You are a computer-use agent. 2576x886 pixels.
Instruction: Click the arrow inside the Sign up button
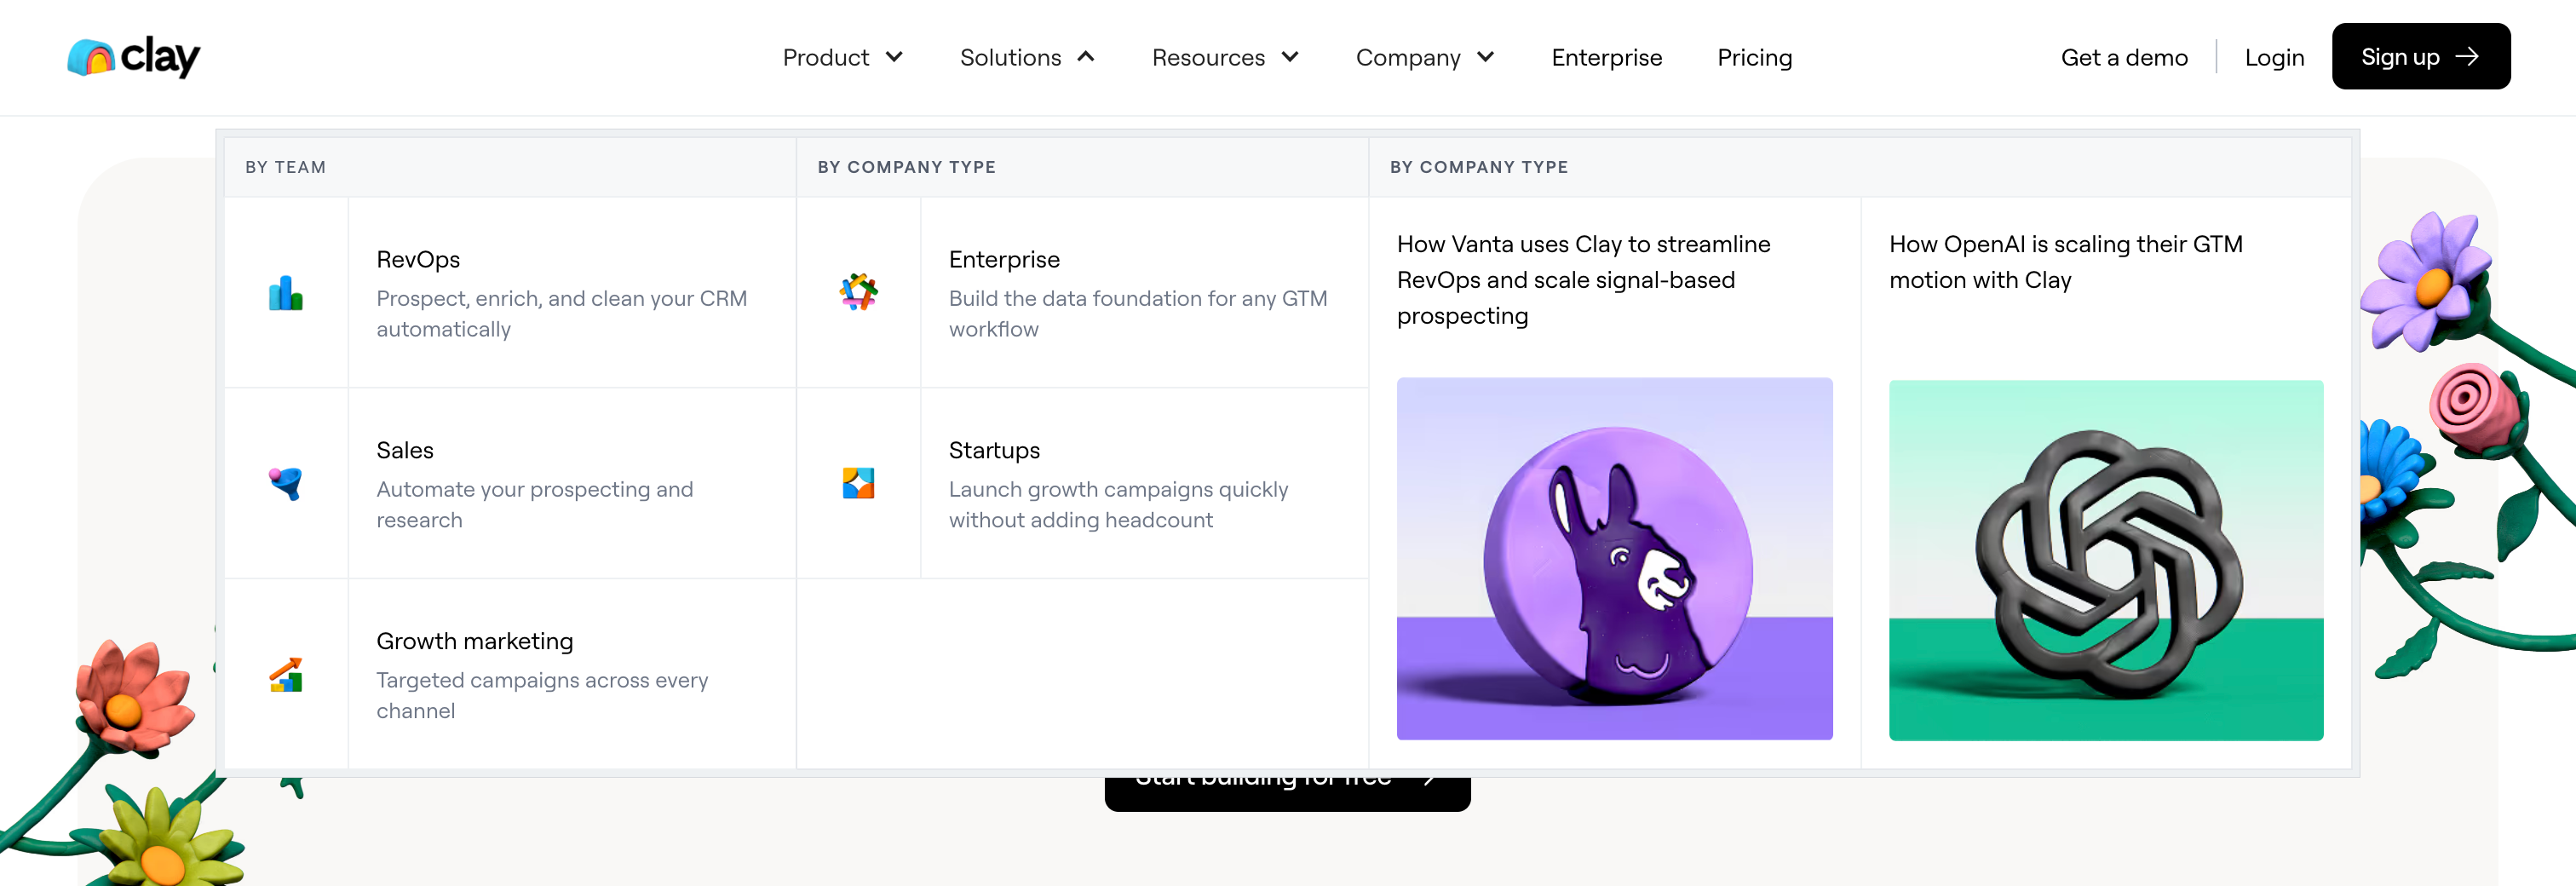click(2468, 57)
